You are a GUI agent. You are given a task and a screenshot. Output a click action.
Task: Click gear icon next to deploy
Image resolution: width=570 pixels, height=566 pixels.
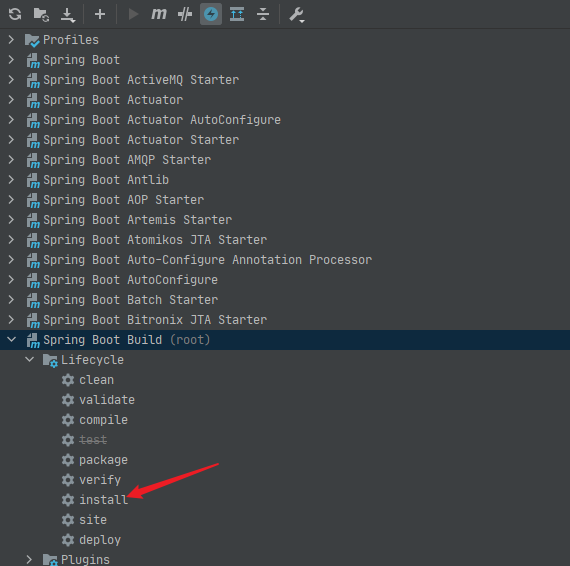(68, 540)
